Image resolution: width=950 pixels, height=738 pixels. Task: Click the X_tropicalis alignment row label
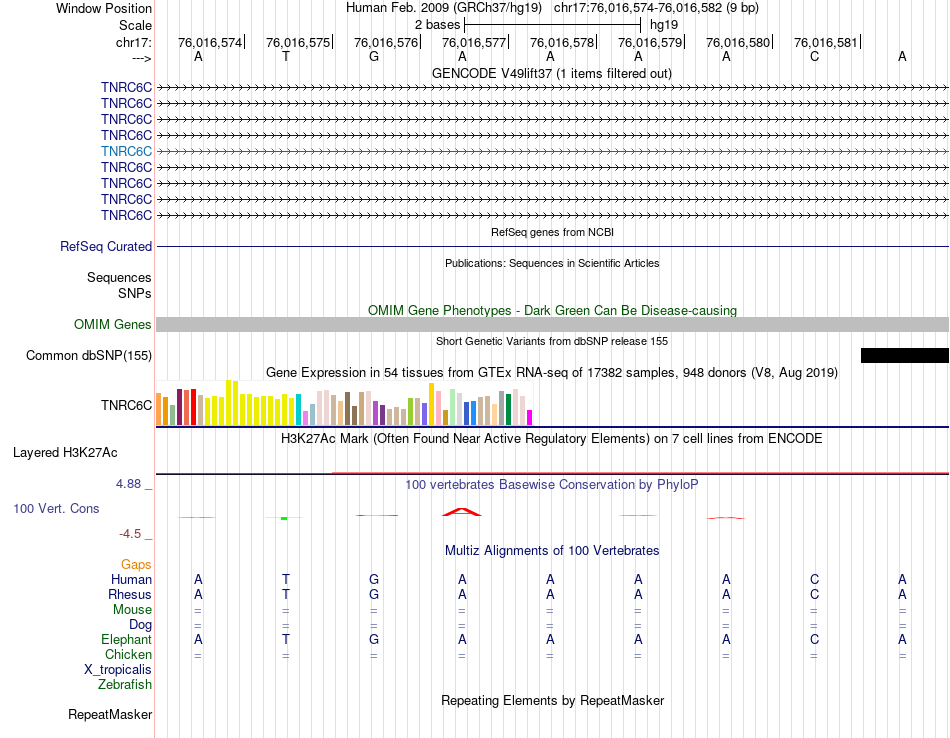[118, 670]
